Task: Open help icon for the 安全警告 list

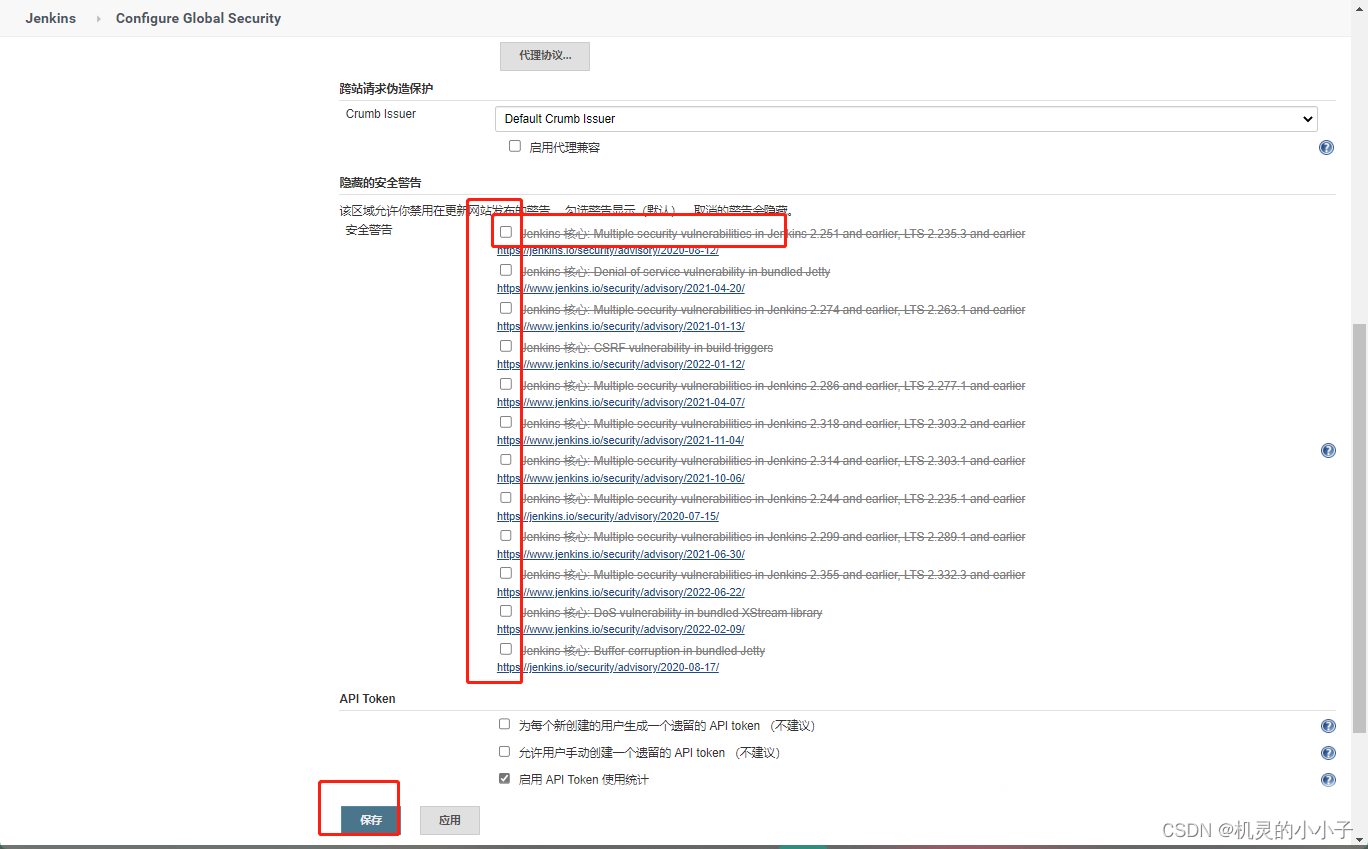Action: (x=1328, y=451)
